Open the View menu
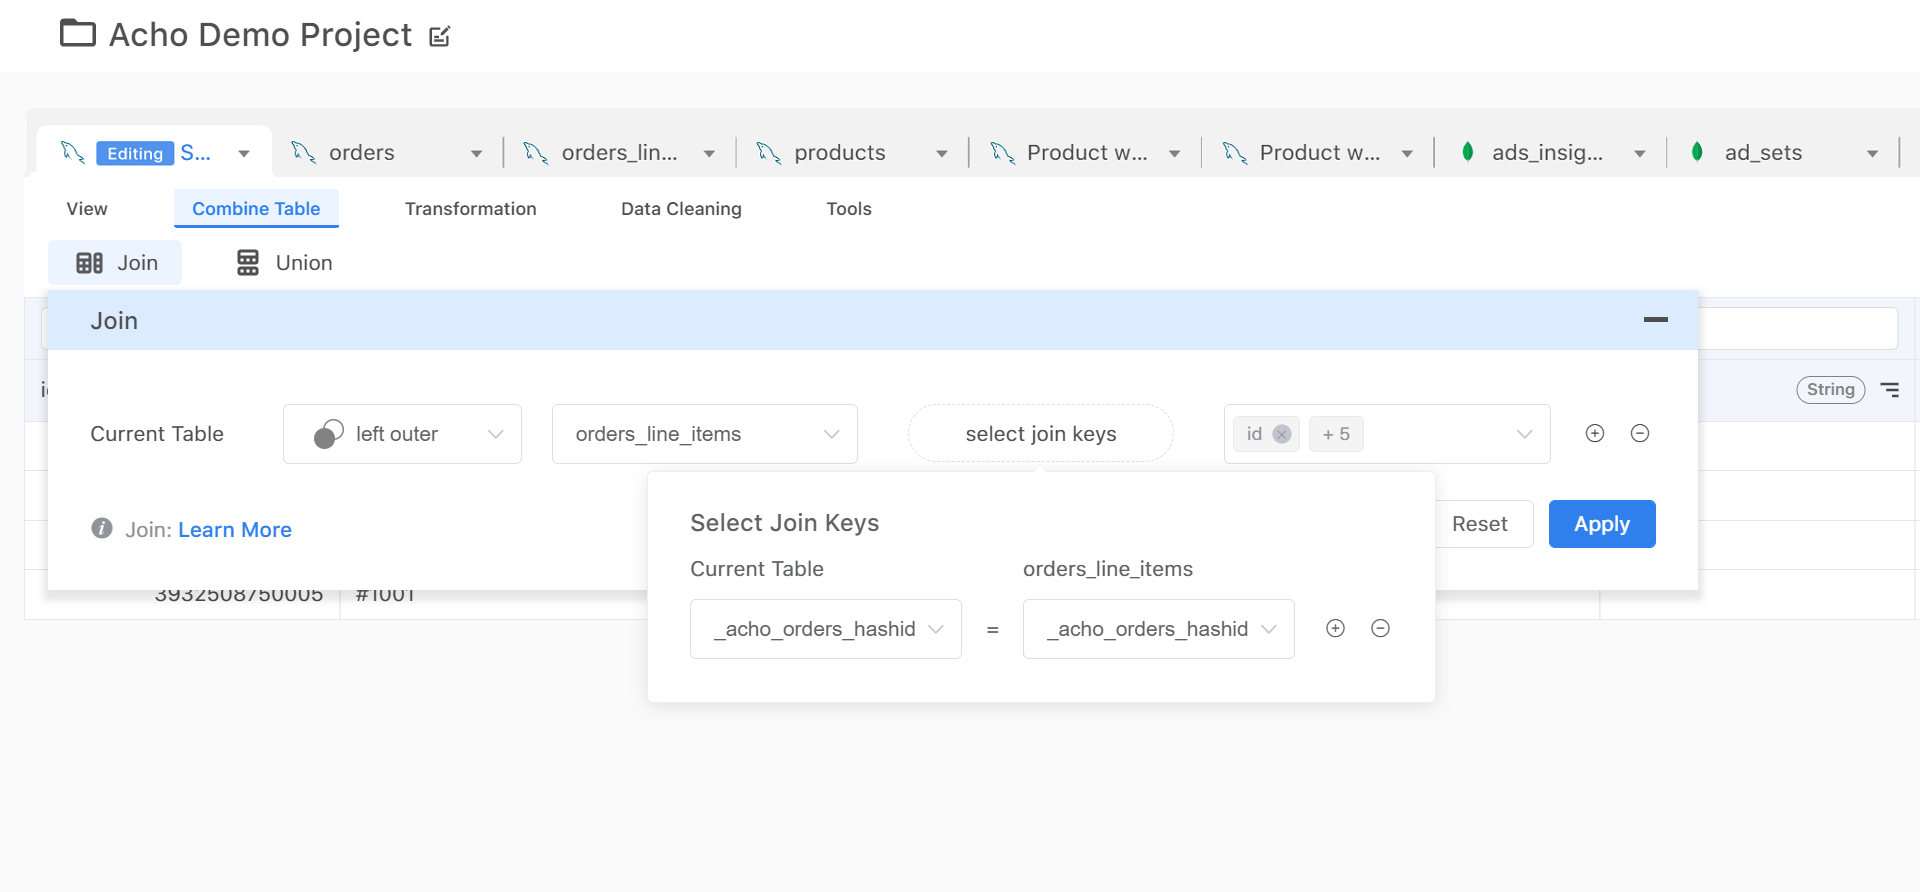Image resolution: width=1920 pixels, height=892 pixels. [87, 209]
